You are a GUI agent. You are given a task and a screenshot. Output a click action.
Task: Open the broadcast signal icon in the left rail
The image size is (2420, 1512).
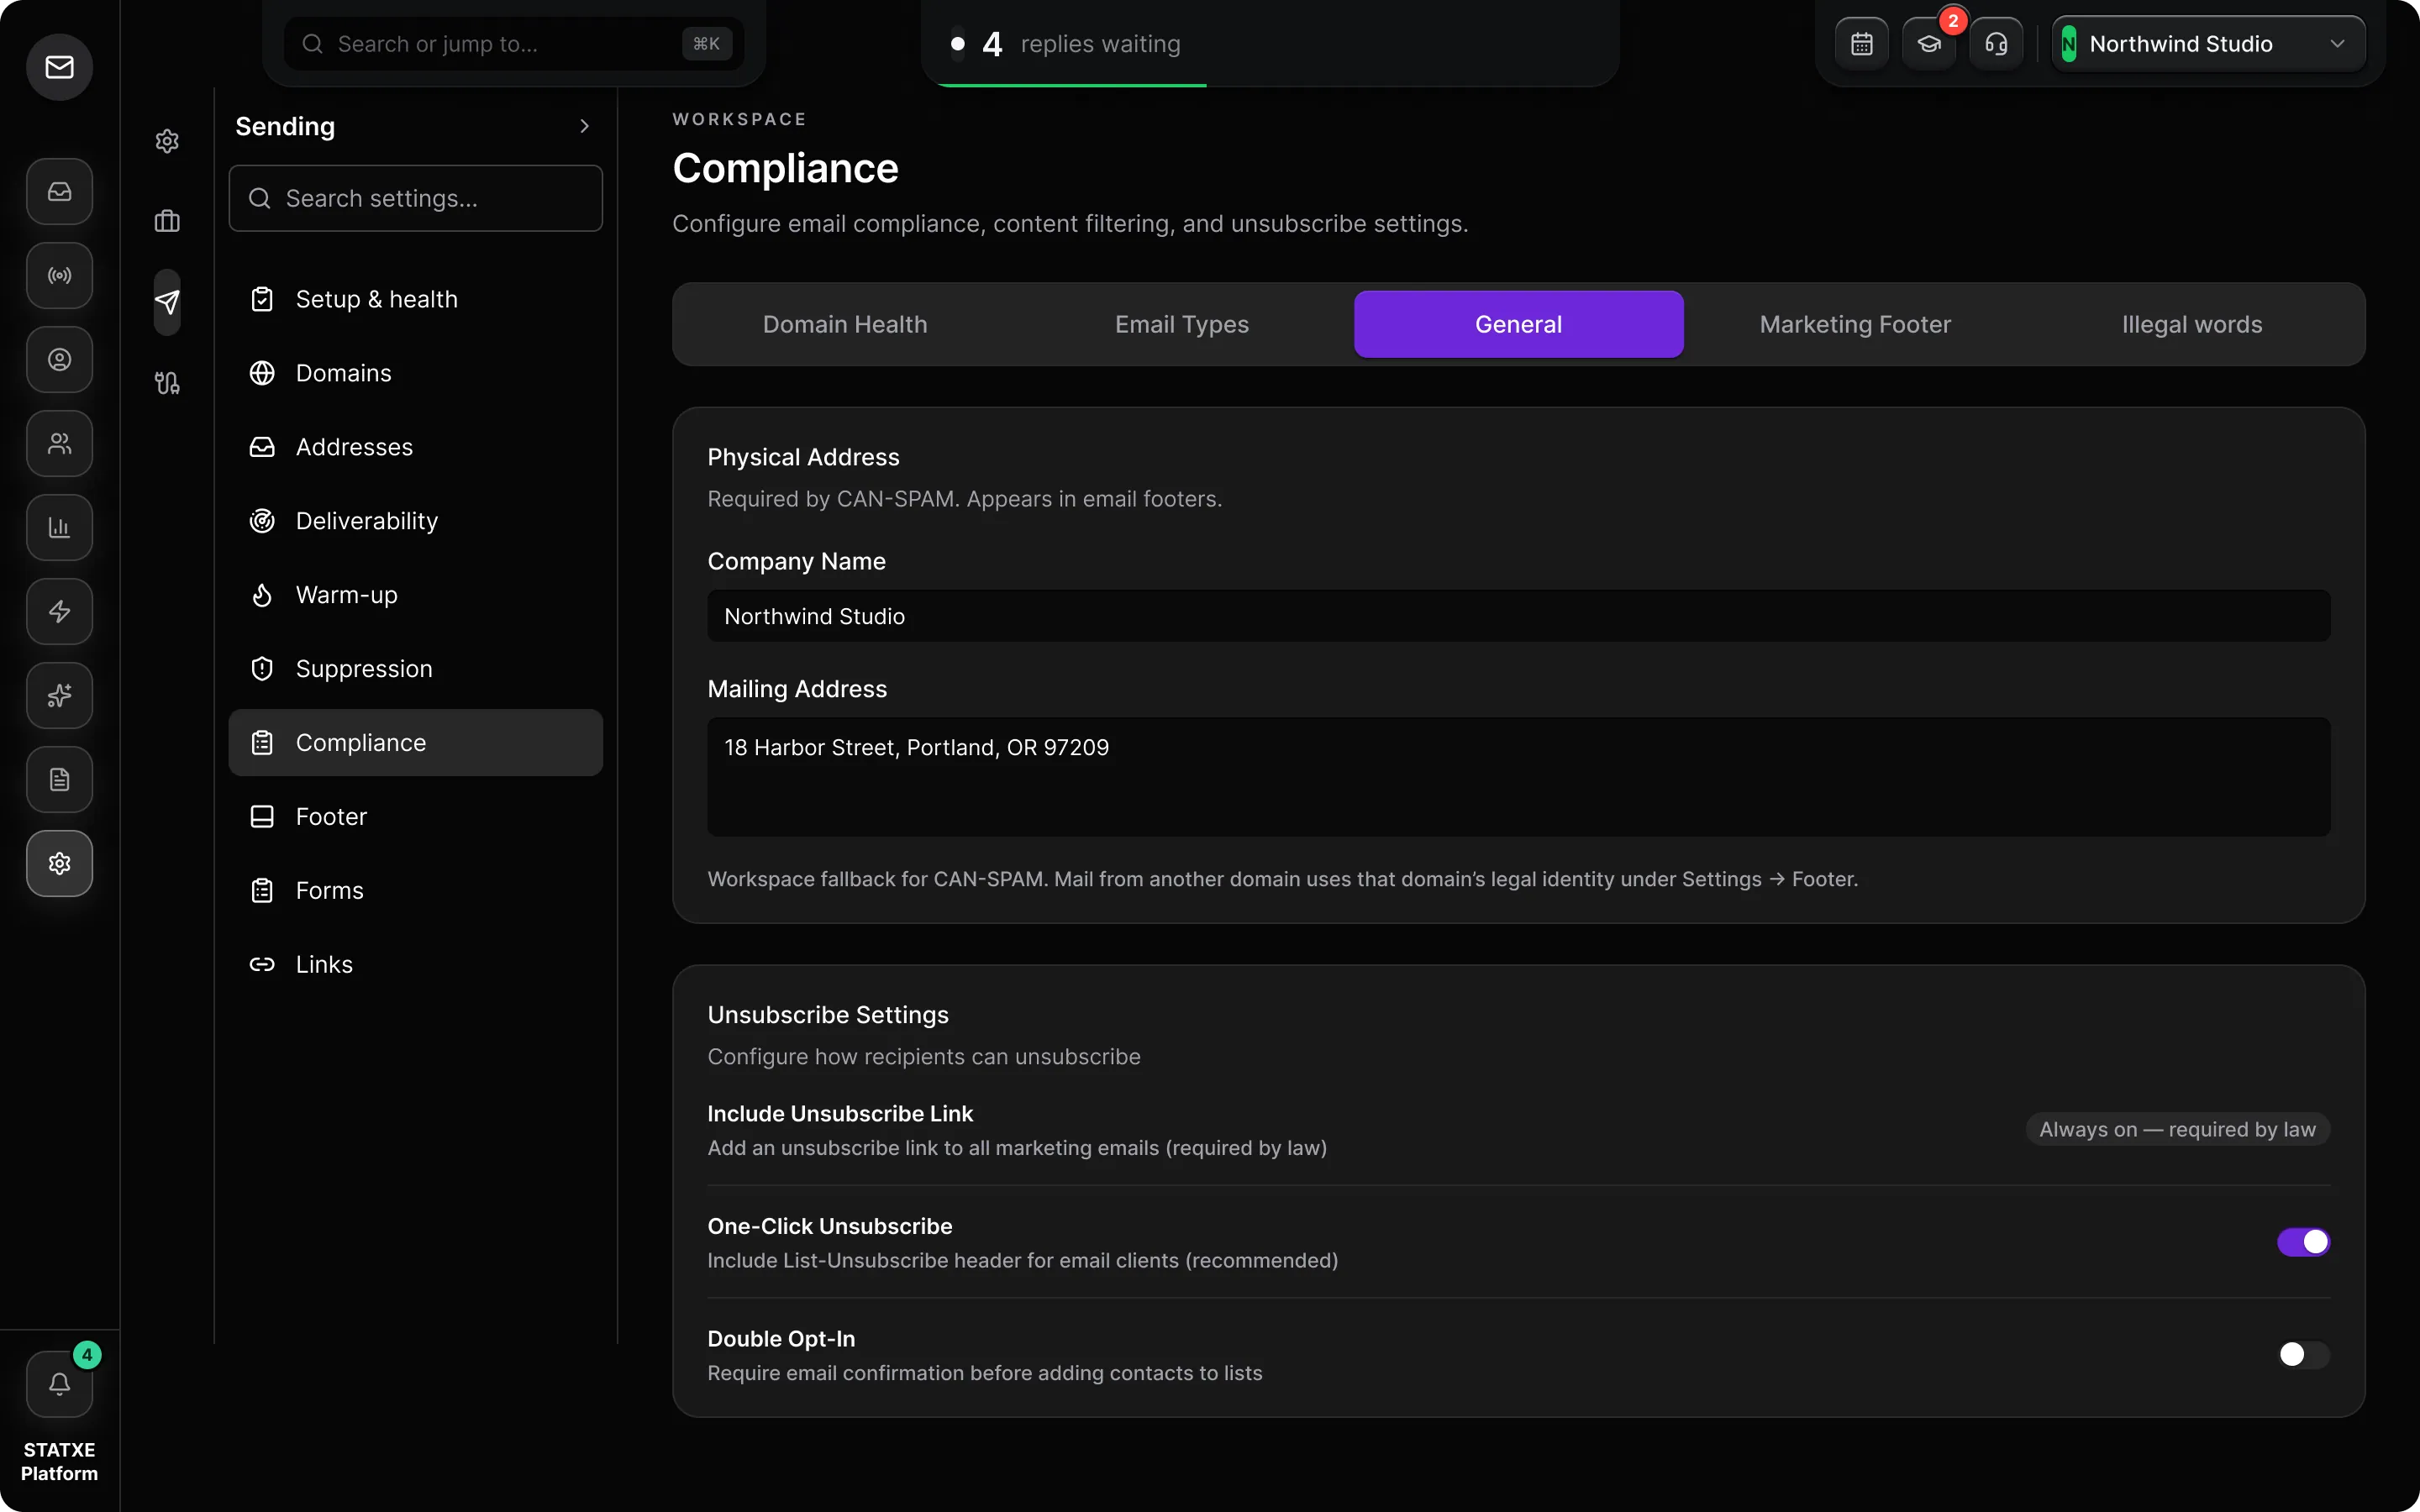(x=60, y=276)
